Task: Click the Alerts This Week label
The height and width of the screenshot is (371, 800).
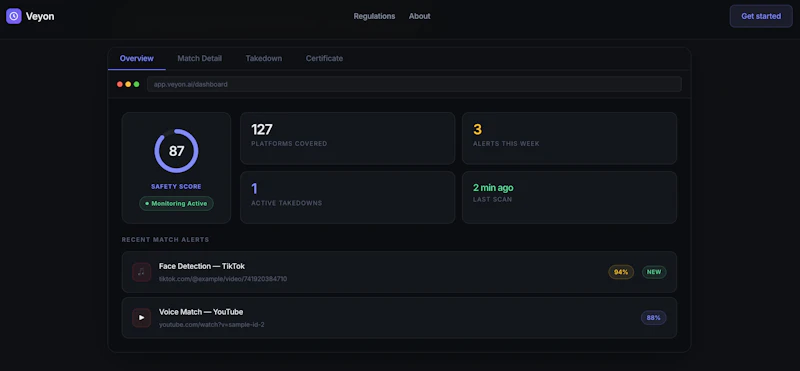Action: coord(506,144)
